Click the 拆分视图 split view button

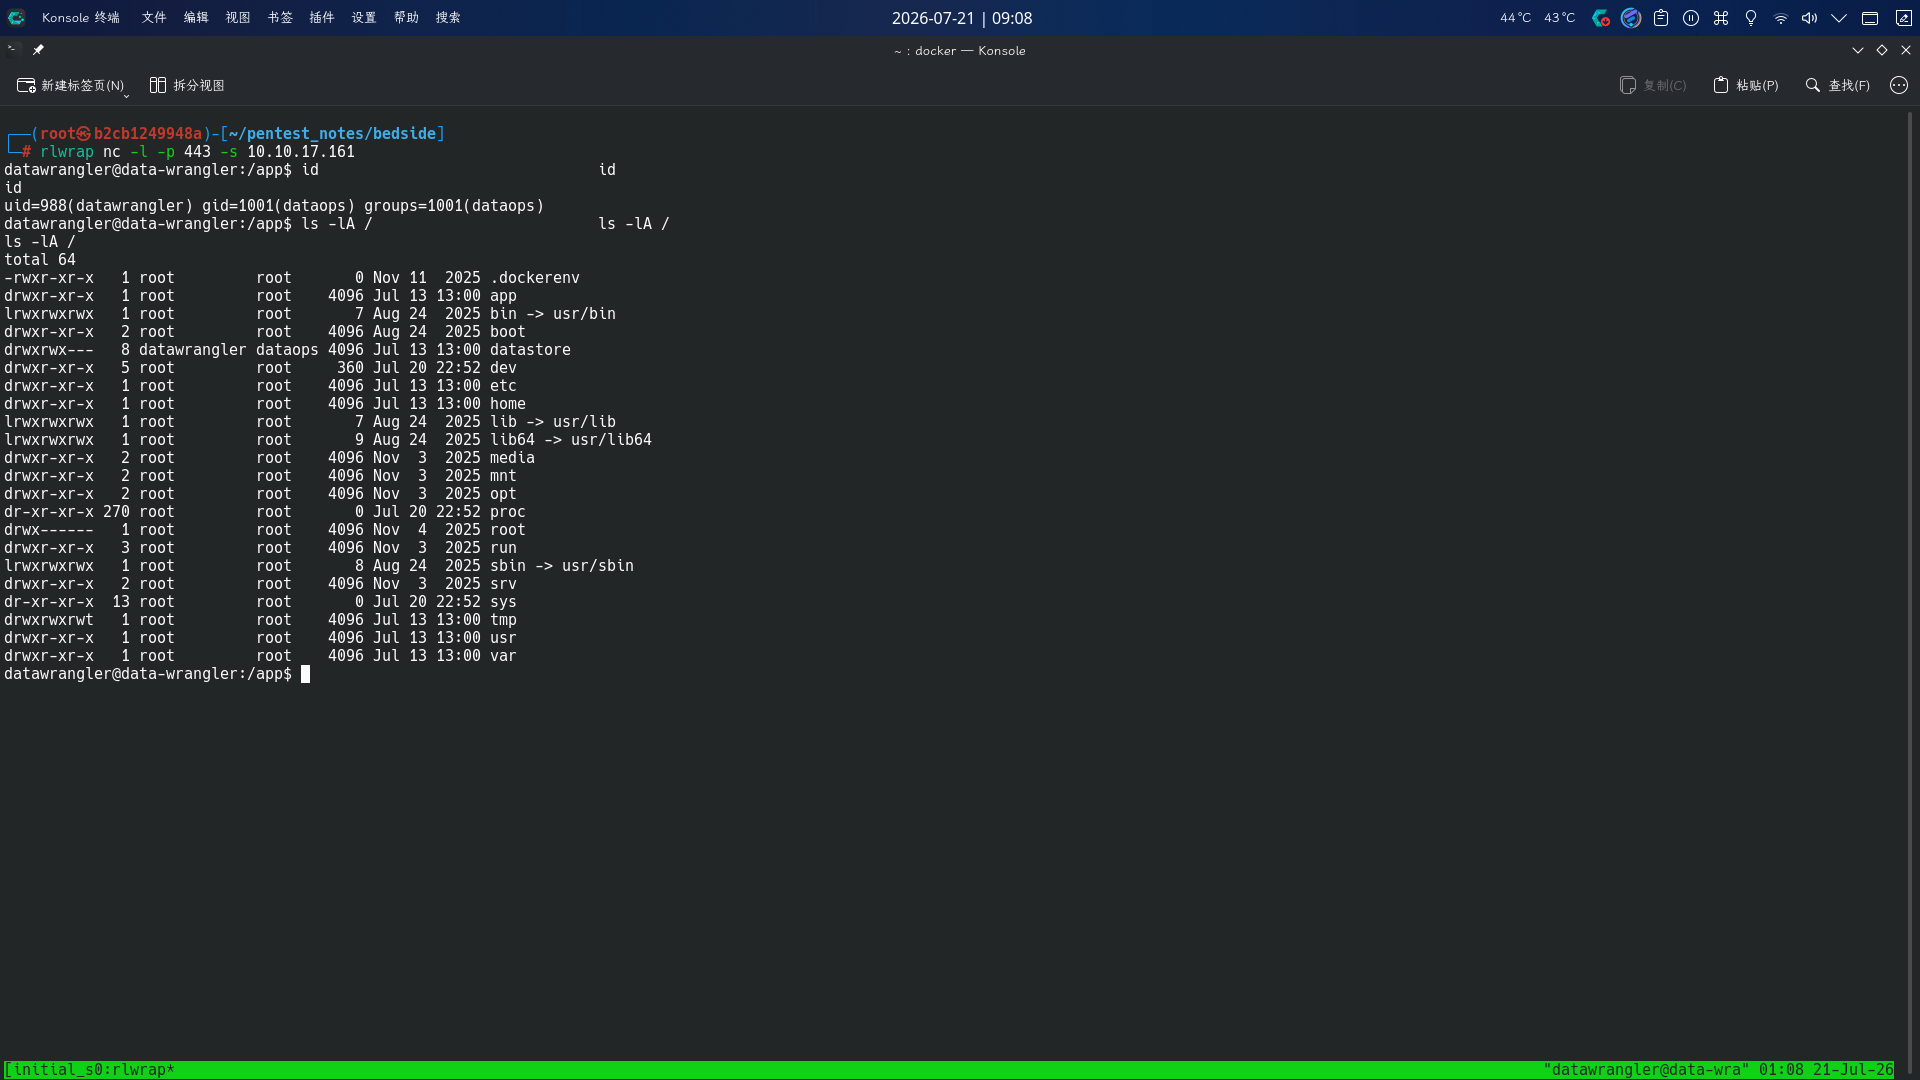pos(187,86)
